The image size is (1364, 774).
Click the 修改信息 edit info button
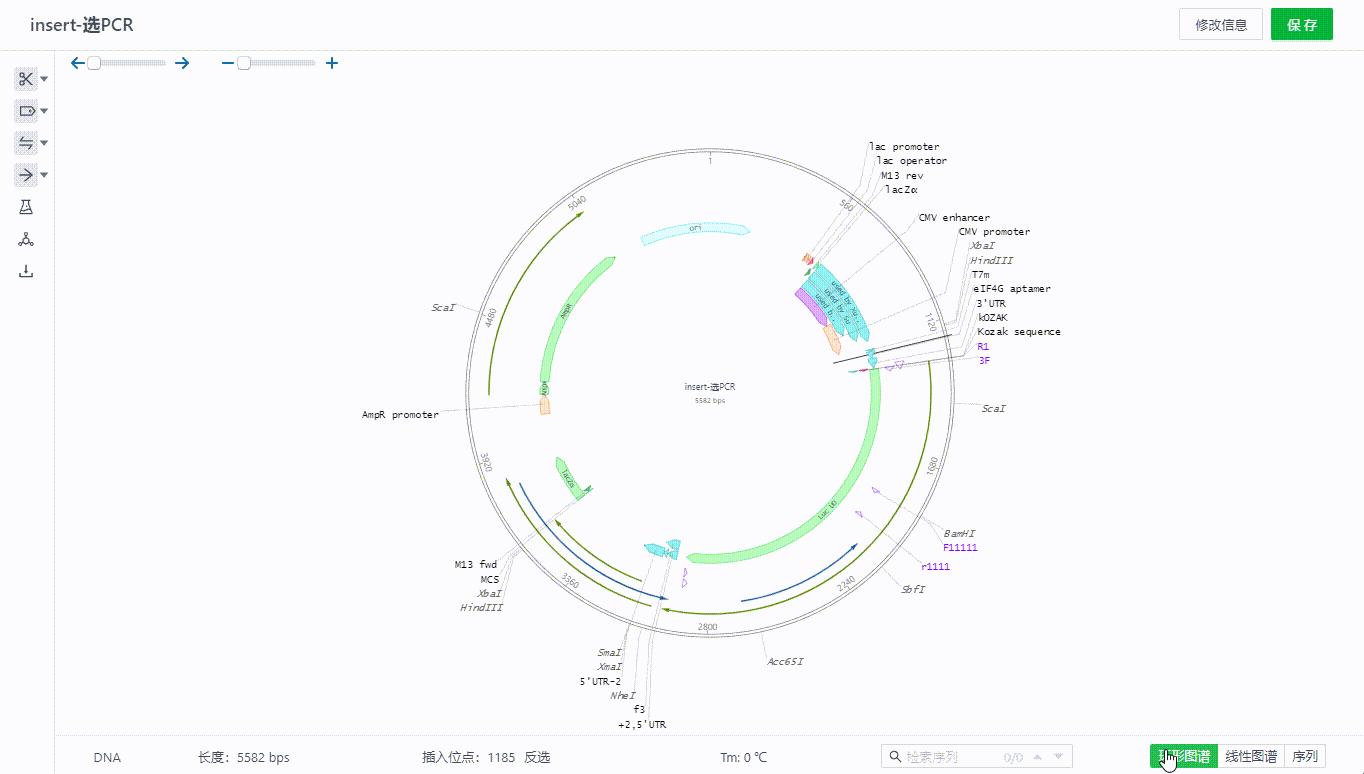click(x=1220, y=25)
